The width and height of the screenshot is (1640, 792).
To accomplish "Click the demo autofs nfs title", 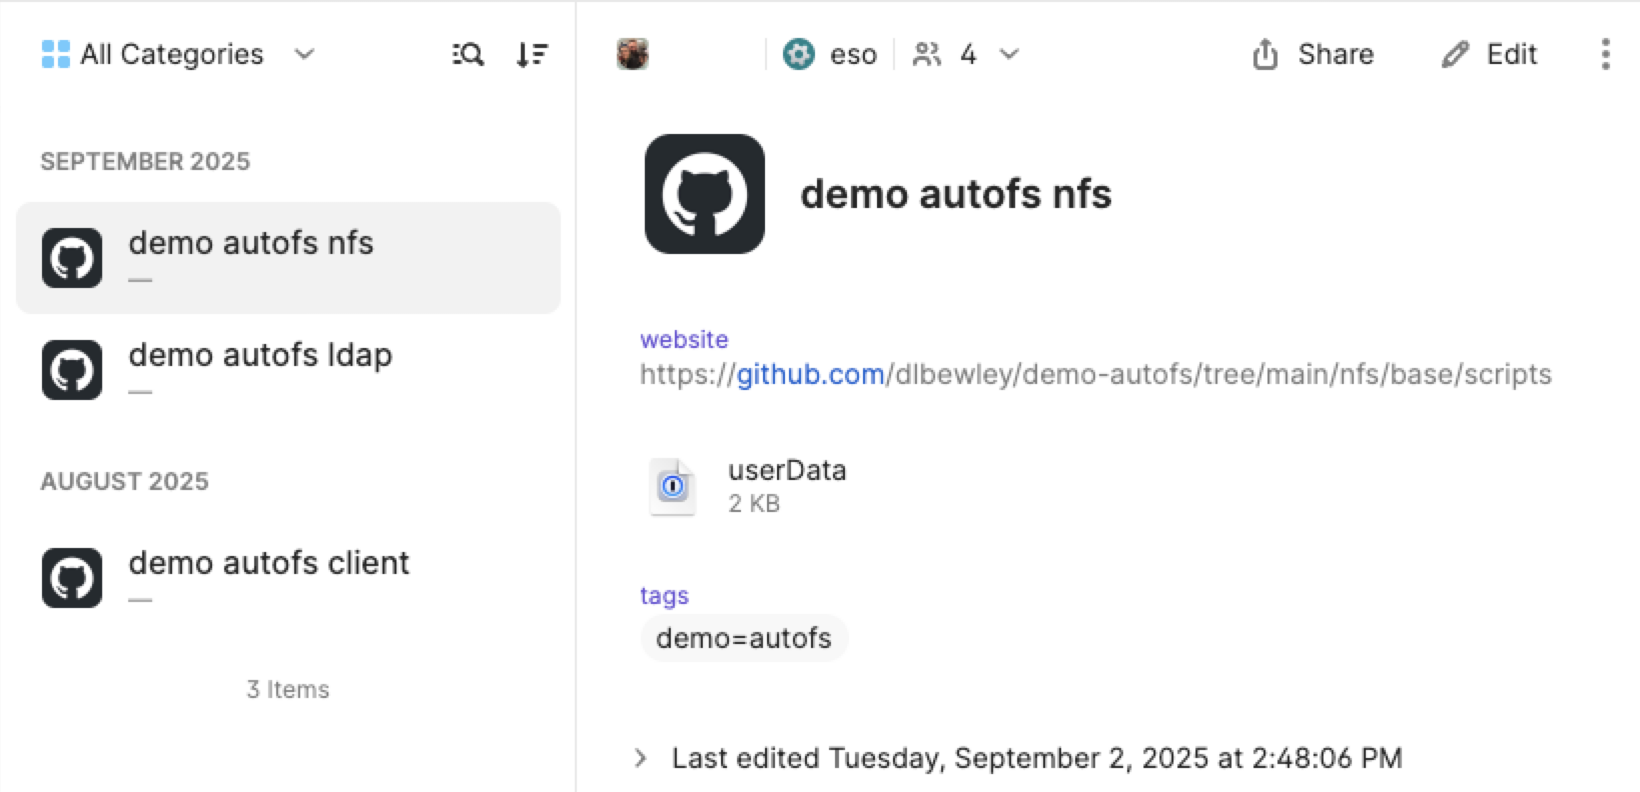I will pyautogui.click(x=955, y=194).
